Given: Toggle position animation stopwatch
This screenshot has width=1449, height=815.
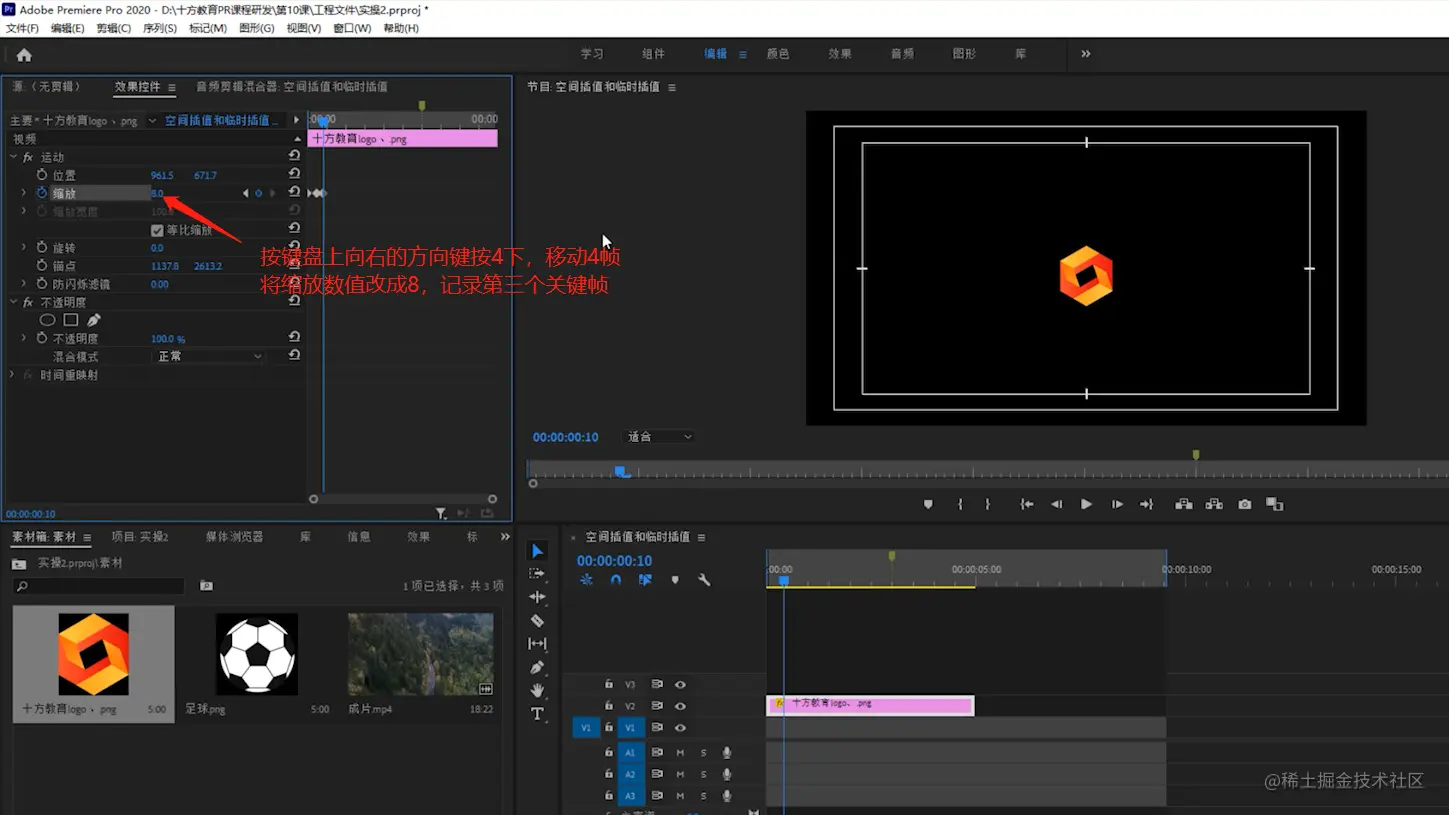Looking at the screenshot, I should [42, 175].
